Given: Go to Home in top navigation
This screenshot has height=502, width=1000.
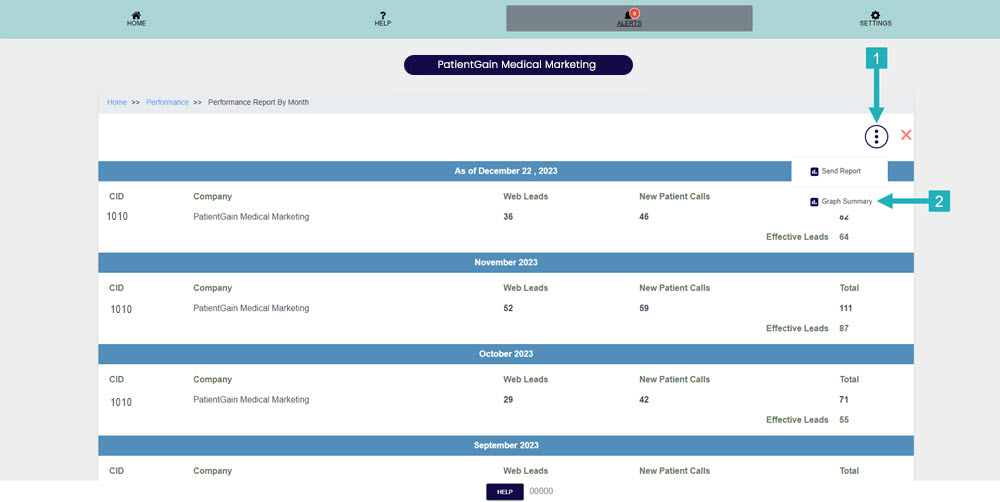Looking at the screenshot, I should [136, 18].
